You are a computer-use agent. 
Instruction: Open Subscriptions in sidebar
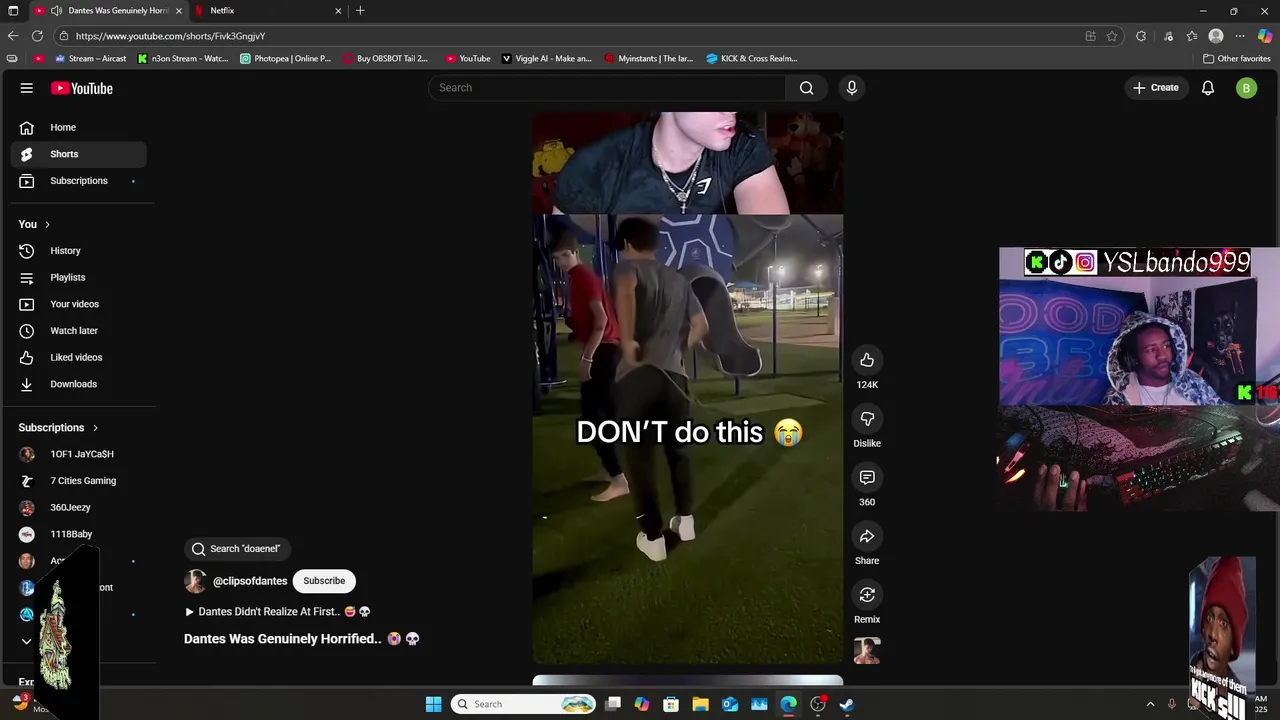(x=79, y=181)
